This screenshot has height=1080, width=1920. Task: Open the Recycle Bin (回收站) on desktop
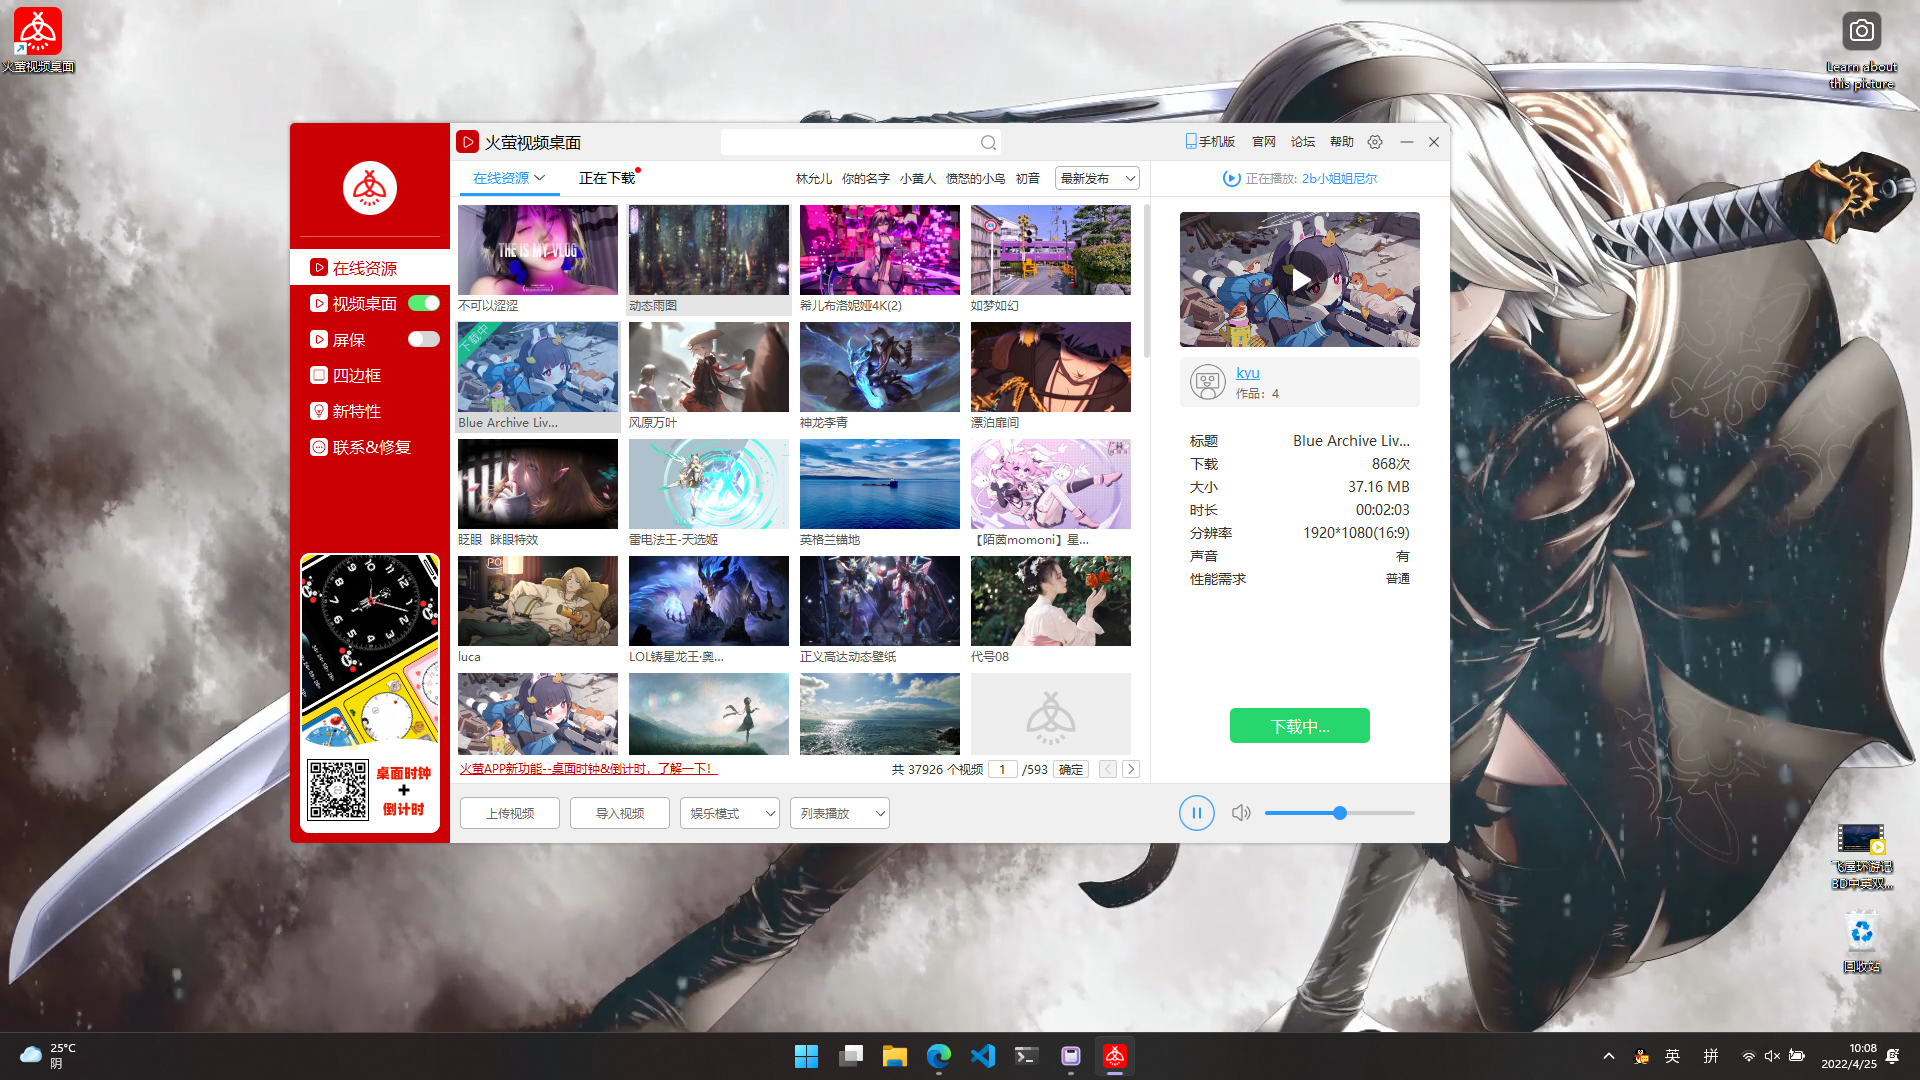click(x=1861, y=941)
